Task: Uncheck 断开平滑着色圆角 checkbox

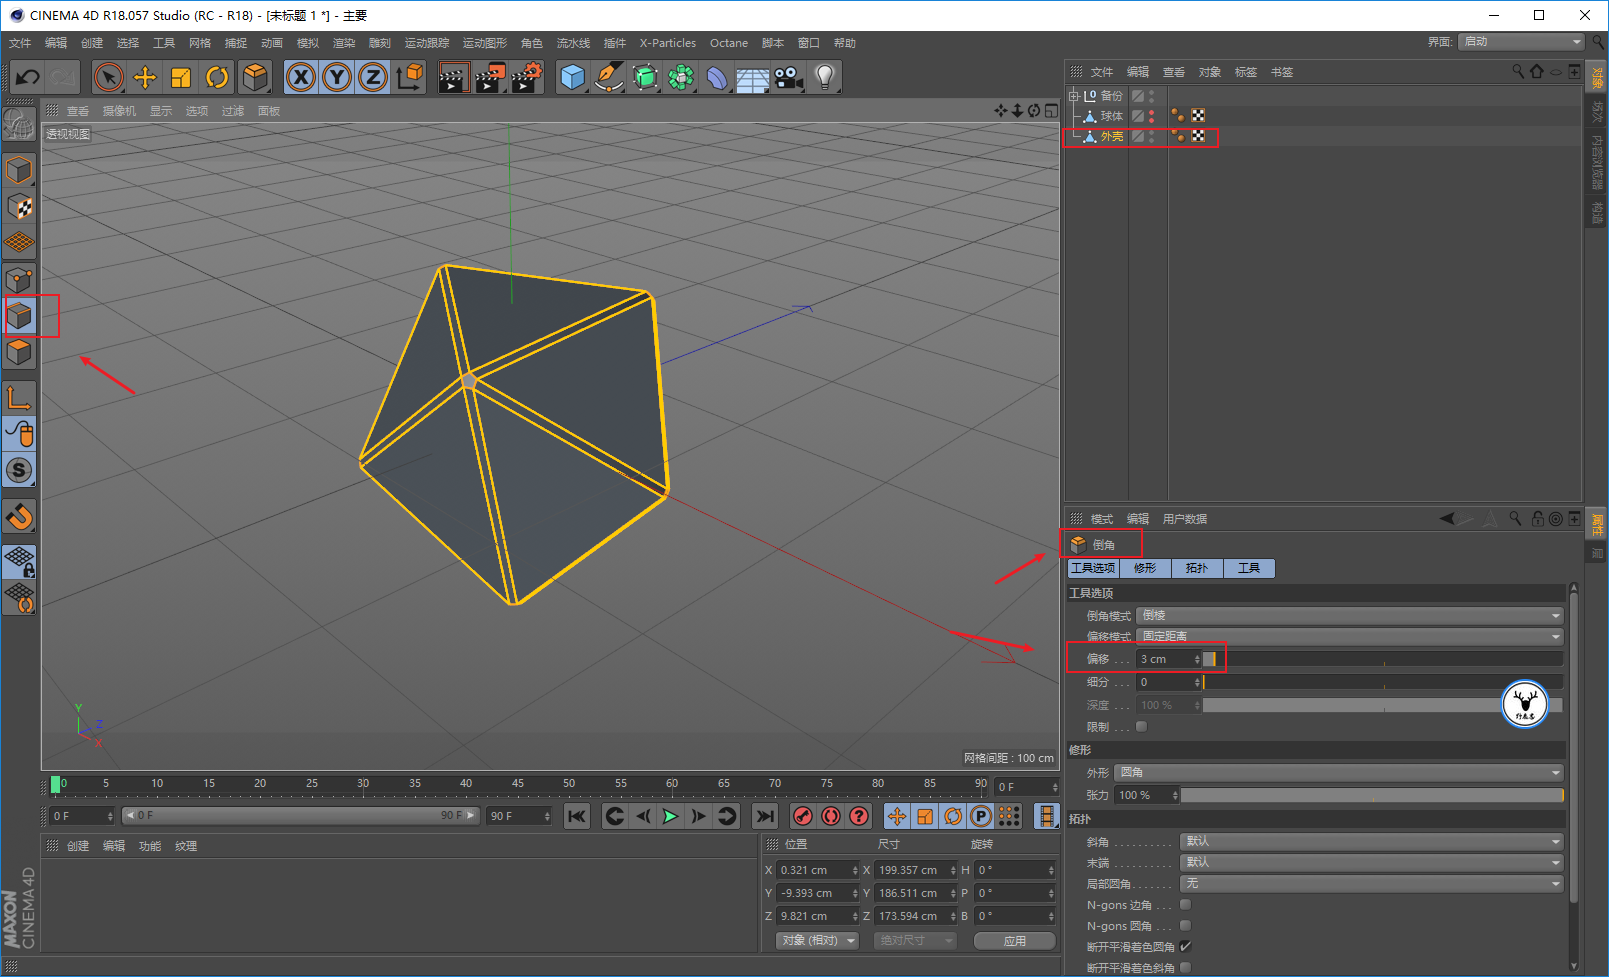Action: [x=1185, y=947]
